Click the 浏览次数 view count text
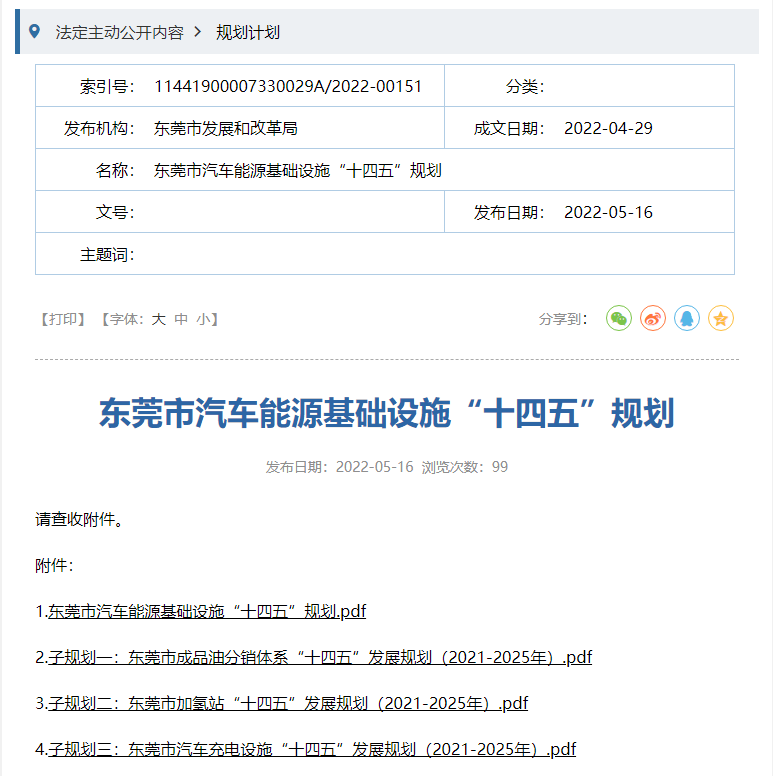The image size is (773, 776). (x=465, y=467)
